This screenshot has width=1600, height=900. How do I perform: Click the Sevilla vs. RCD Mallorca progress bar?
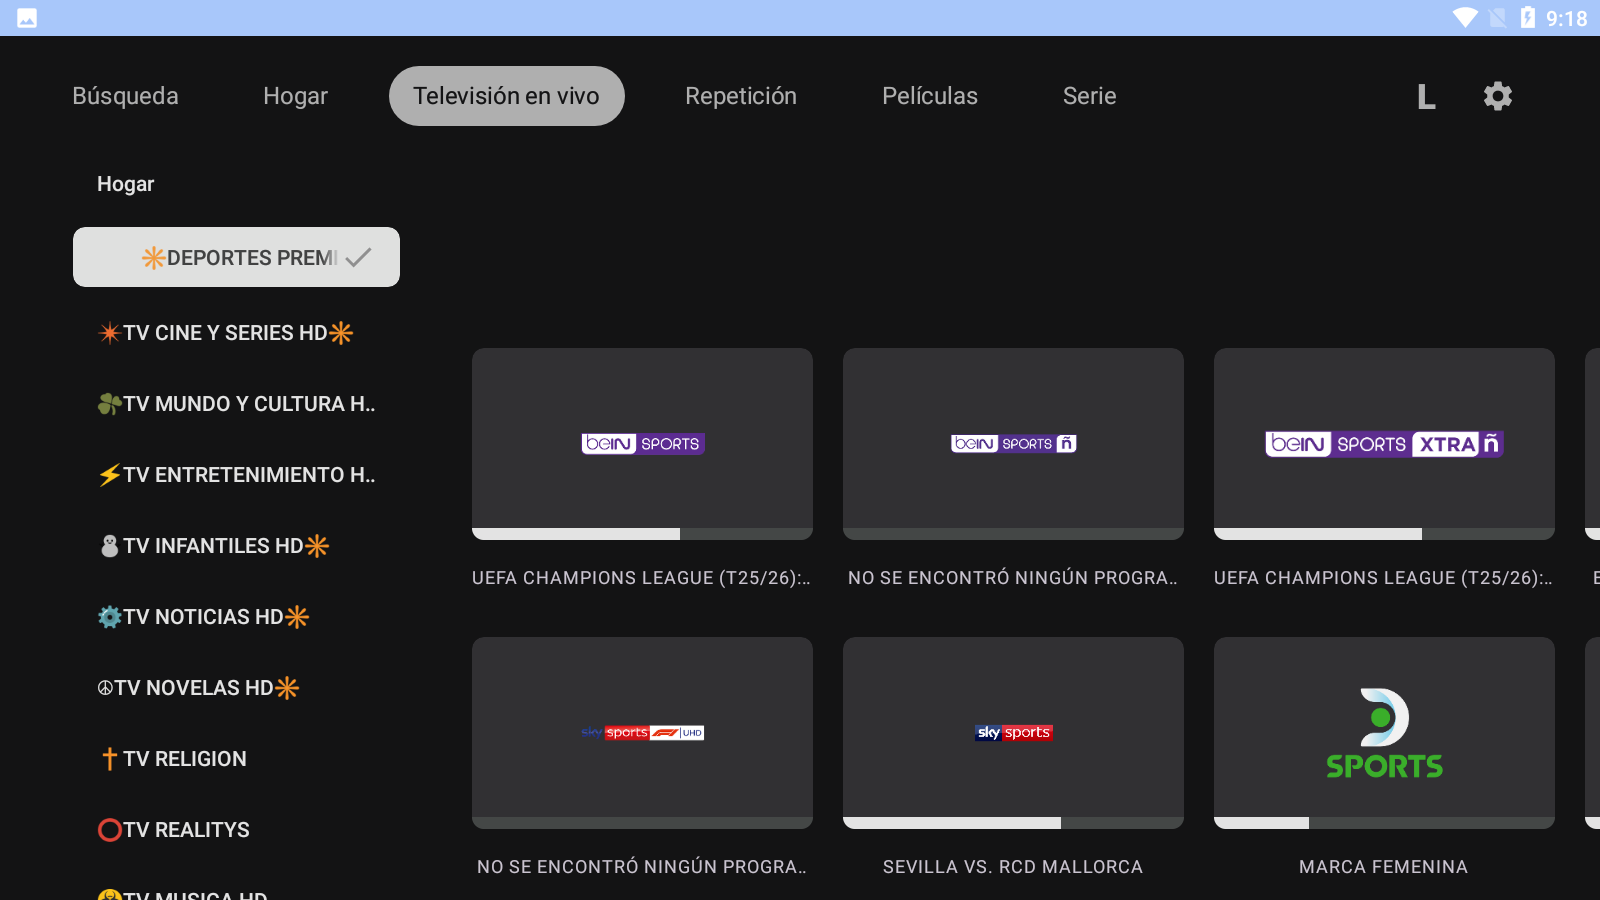coord(1013,823)
